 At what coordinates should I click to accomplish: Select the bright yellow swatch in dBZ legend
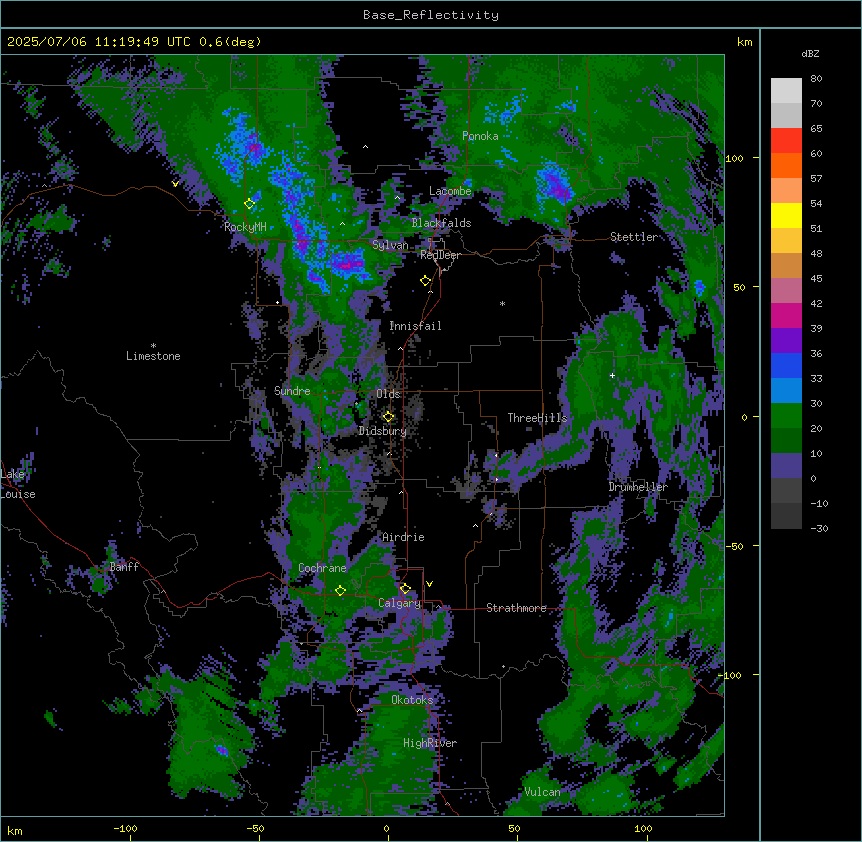[x=786, y=215]
